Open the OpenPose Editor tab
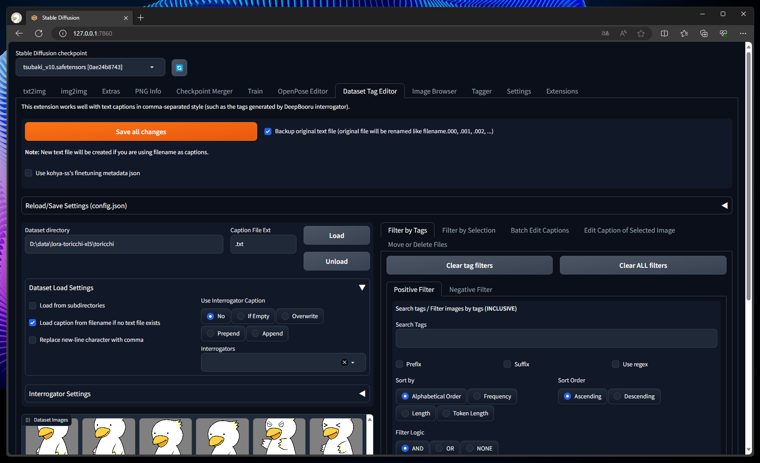Viewport: 760px width, 463px height. click(302, 91)
